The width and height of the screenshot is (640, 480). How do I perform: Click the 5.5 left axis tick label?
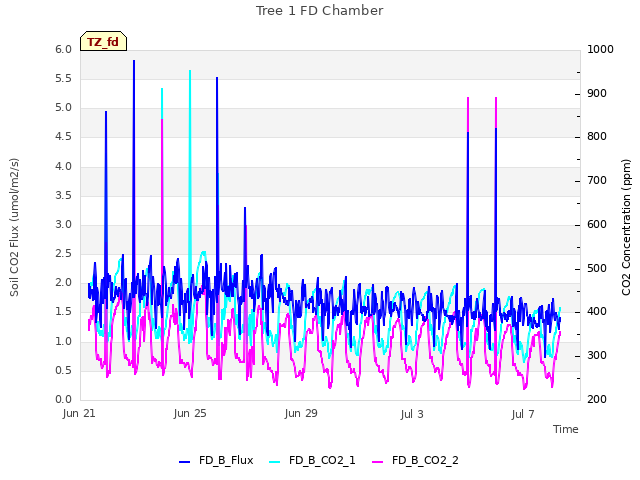point(63,78)
